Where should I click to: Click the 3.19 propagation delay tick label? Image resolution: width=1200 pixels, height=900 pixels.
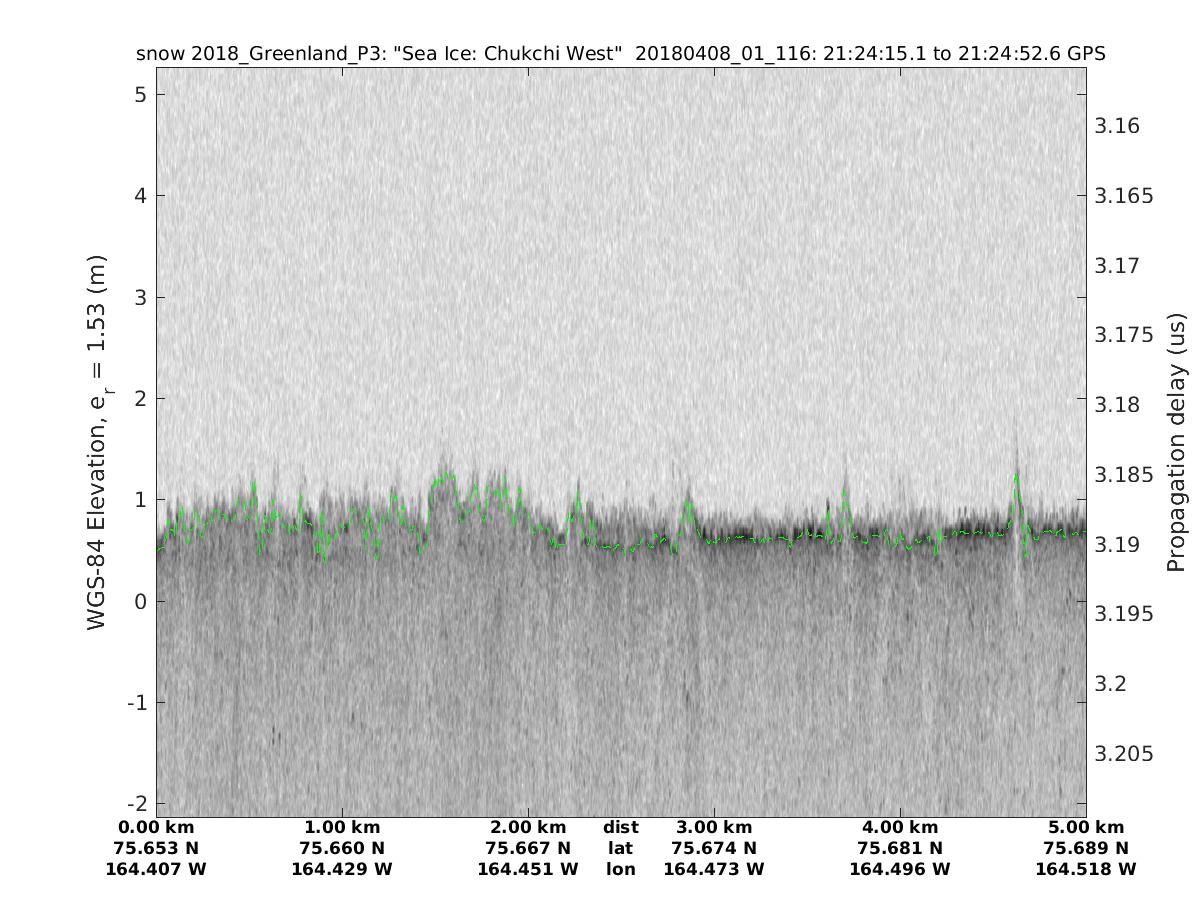(1118, 544)
